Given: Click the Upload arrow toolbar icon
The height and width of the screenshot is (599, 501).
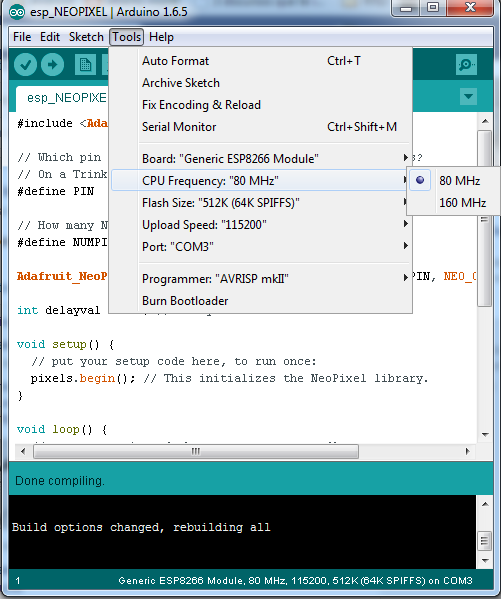Looking at the screenshot, I should (52, 65).
